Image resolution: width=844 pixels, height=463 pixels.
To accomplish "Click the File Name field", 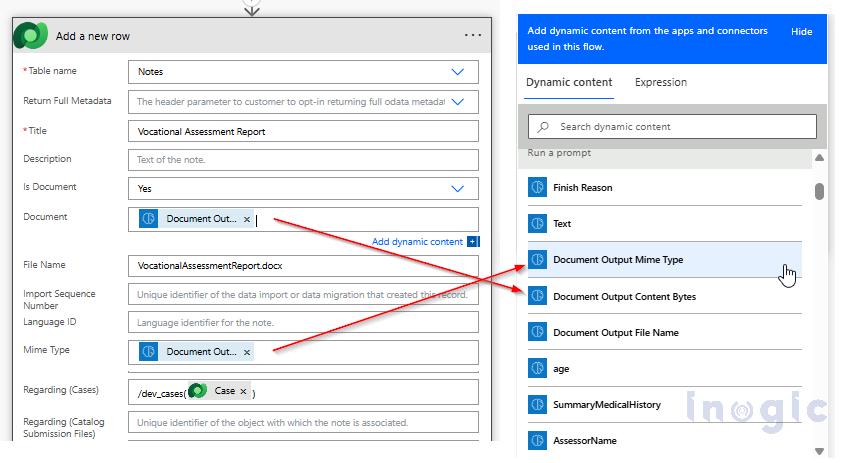I will [x=303, y=265].
